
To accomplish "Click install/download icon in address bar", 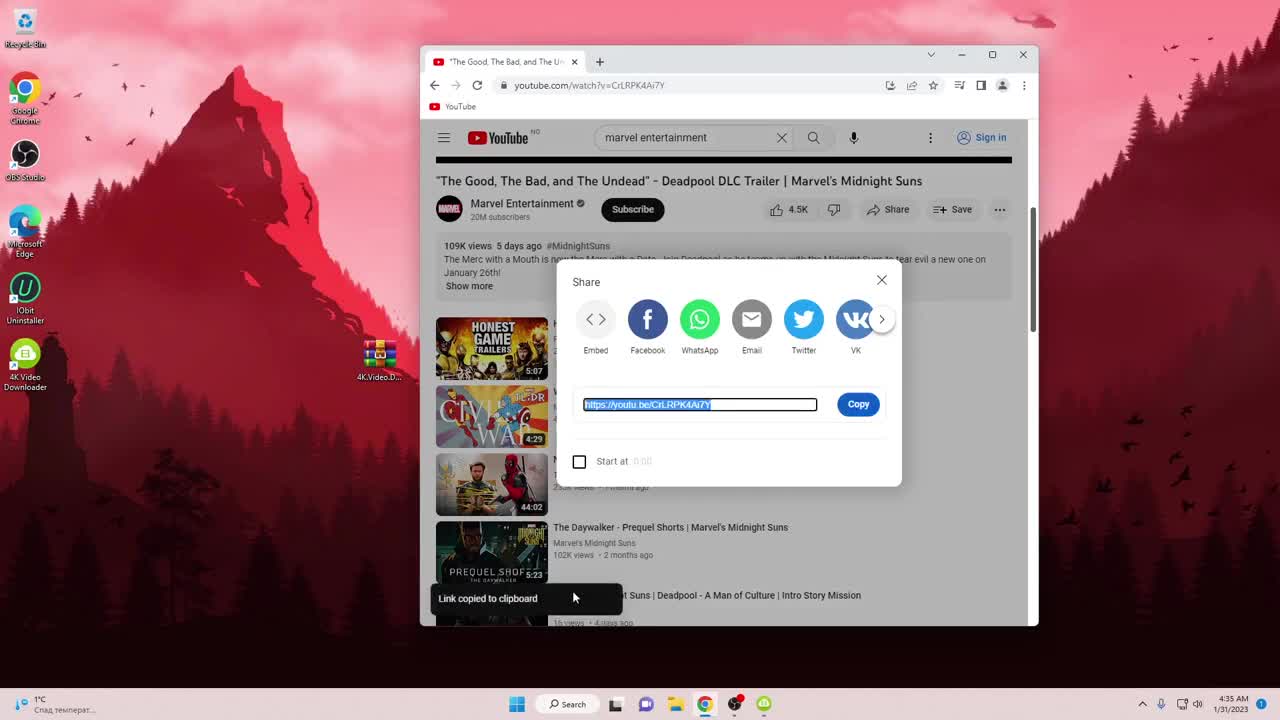I will [x=890, y=85].
